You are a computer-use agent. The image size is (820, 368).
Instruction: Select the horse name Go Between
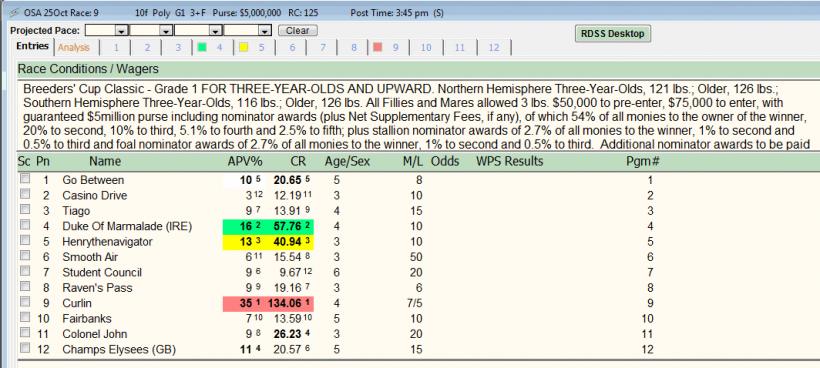pyautogui.click(x=93, y=180)
